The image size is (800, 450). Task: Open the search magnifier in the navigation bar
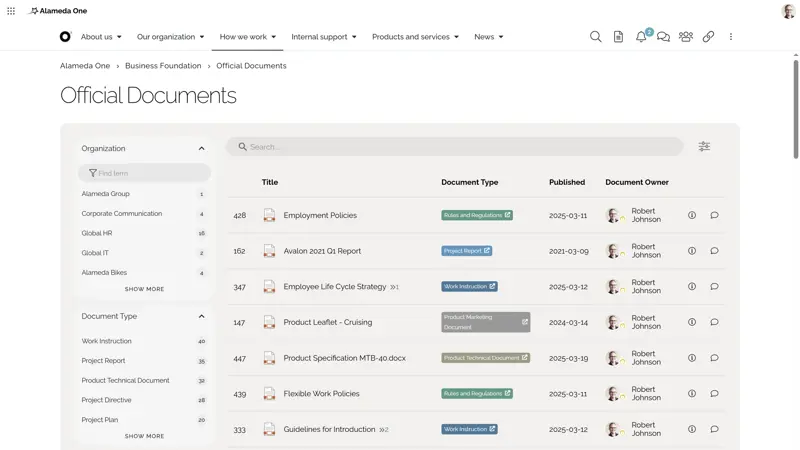click(x=595, y=37)
